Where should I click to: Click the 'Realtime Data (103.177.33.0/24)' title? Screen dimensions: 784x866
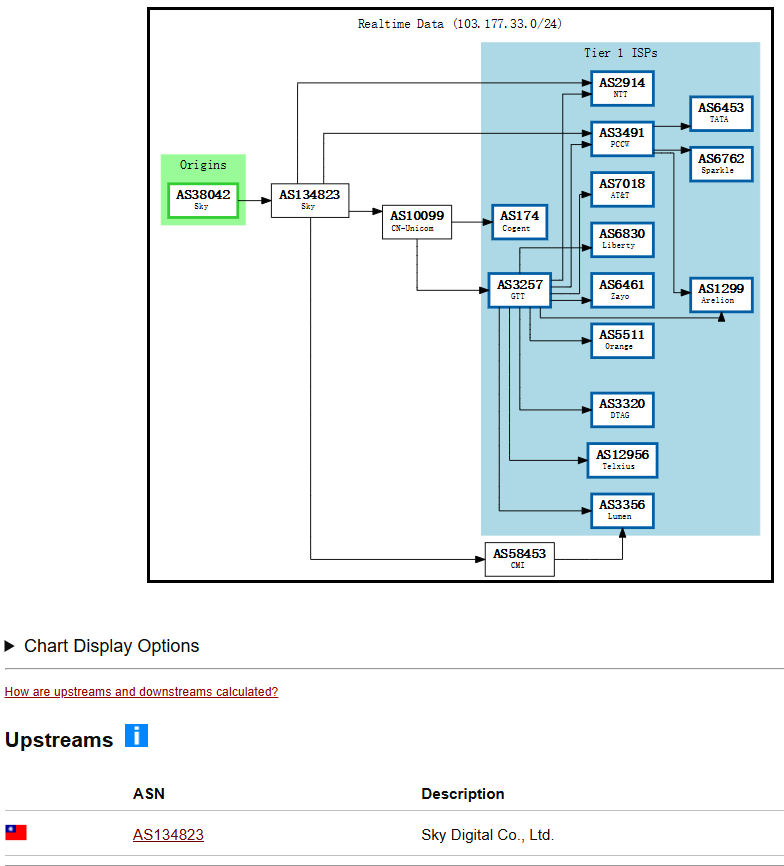[x=459, y=24]
